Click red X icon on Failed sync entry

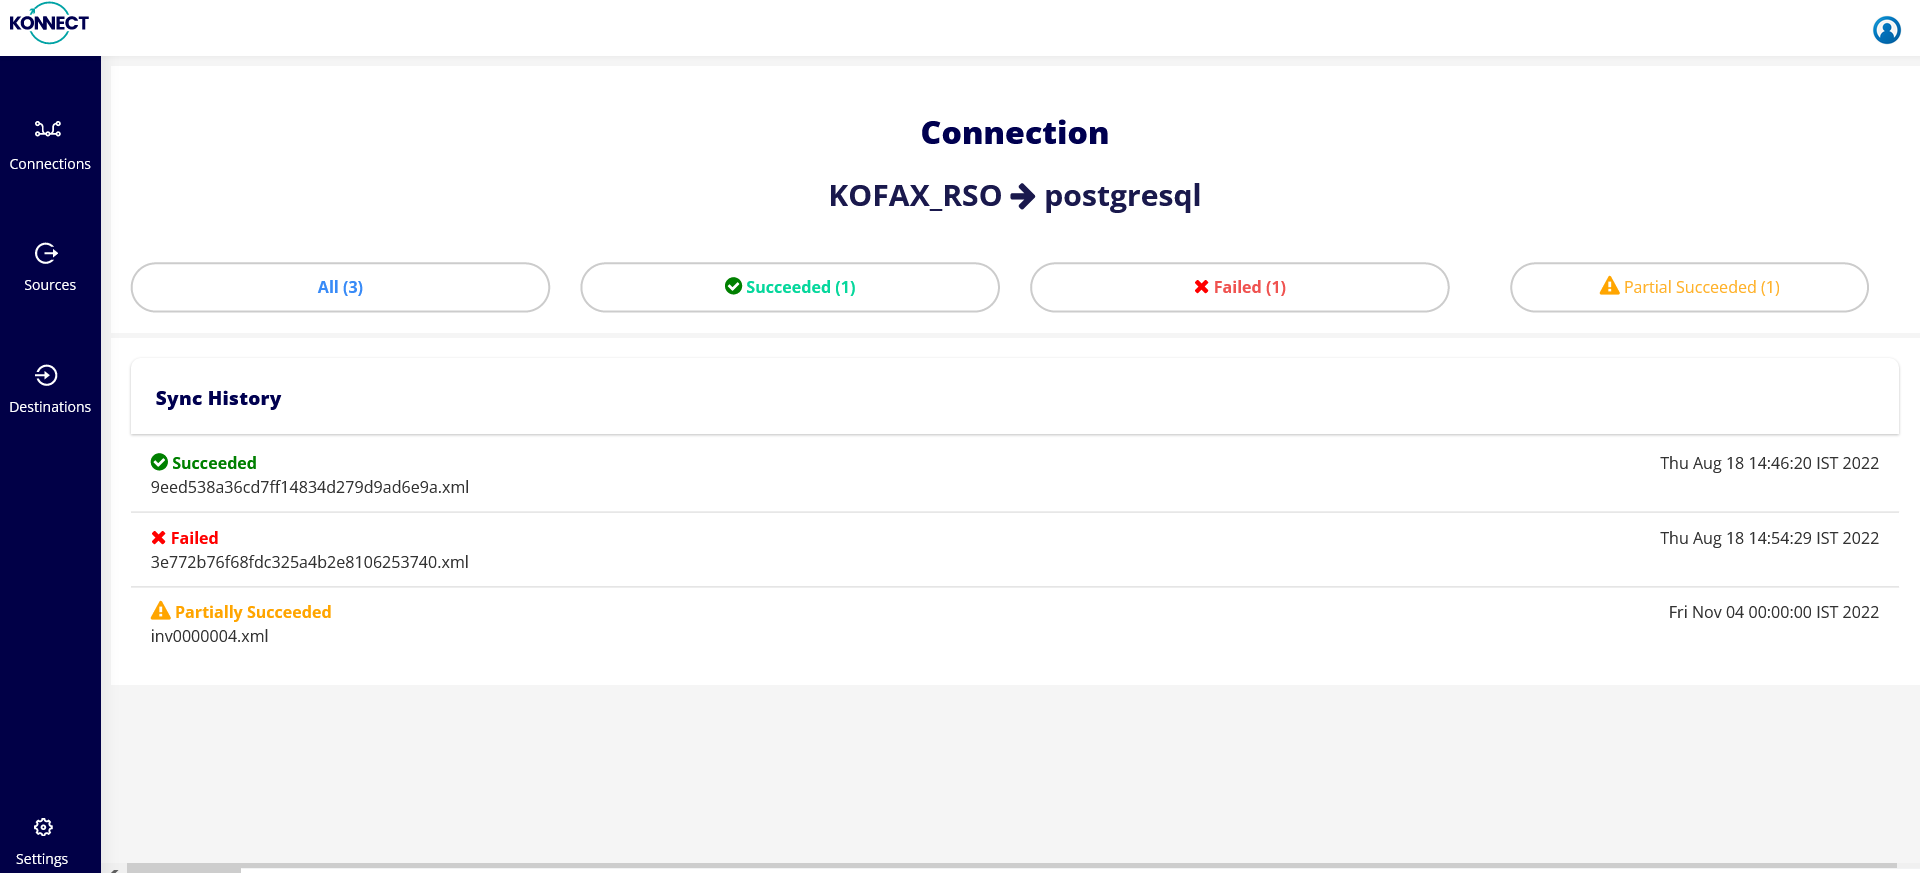tap(159, 538)
